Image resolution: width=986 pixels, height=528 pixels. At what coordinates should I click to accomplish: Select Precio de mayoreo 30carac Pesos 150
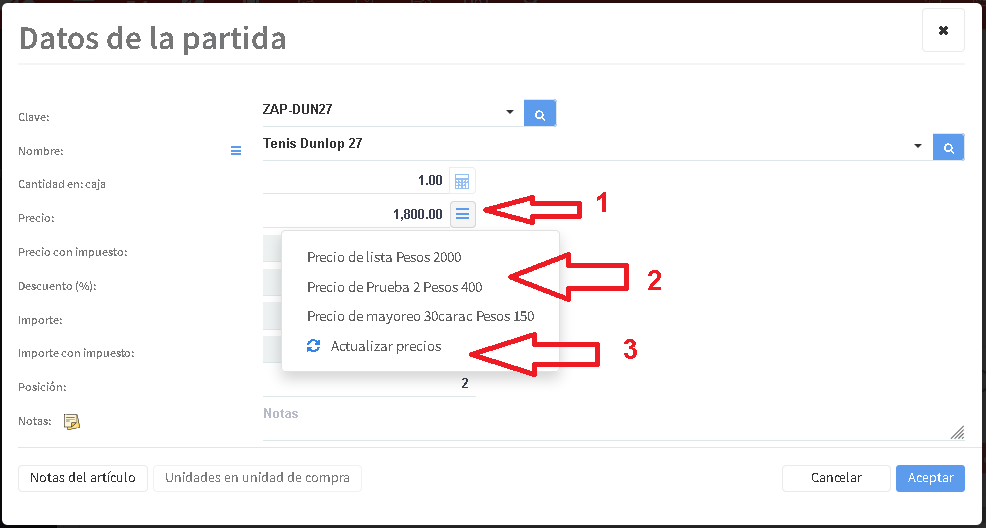420,316
